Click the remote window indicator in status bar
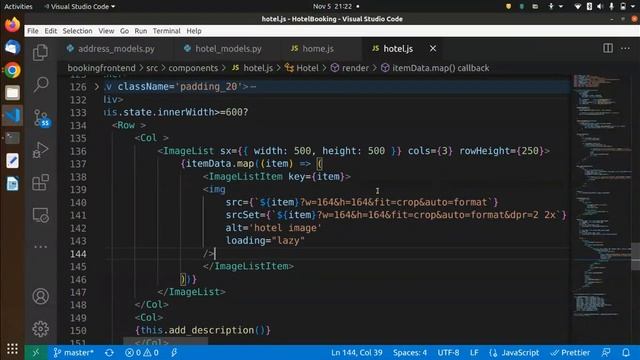The height and width of the screenshot is (360, 640). click(36, 352)
